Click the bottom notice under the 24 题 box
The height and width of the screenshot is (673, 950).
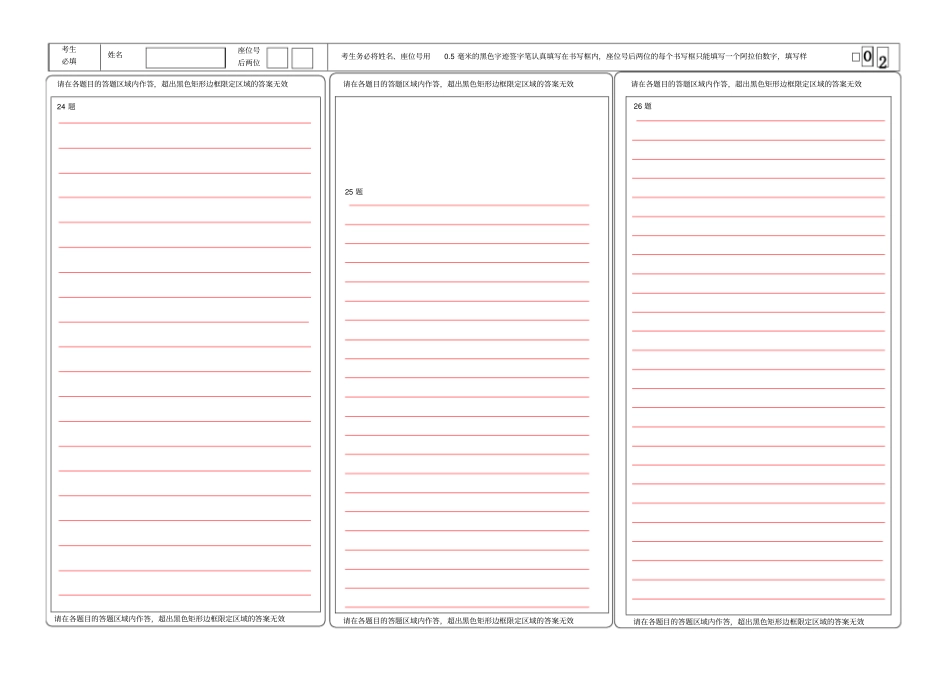pos(170,619)
